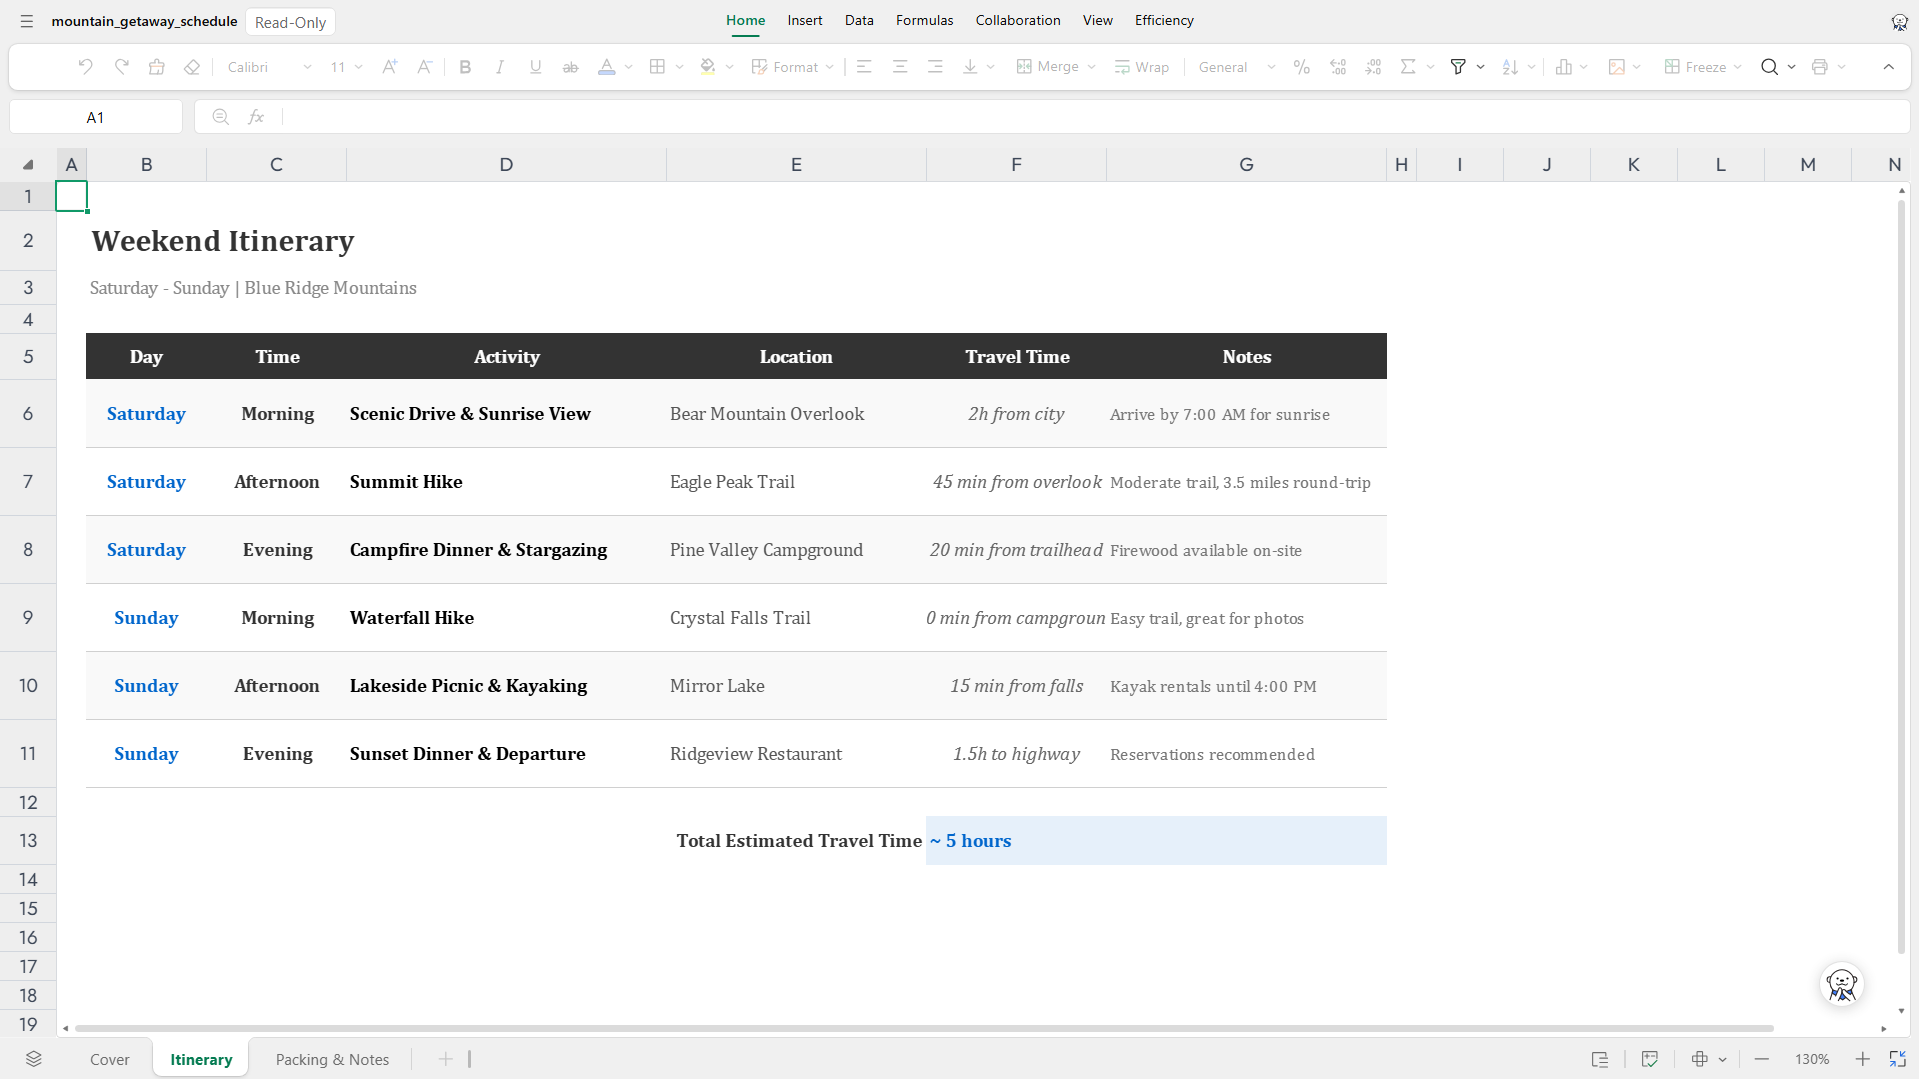This screenshot has width=1919, height=1079.
Task: Toggle Bold formatting
Action: [x=465, y=67]
